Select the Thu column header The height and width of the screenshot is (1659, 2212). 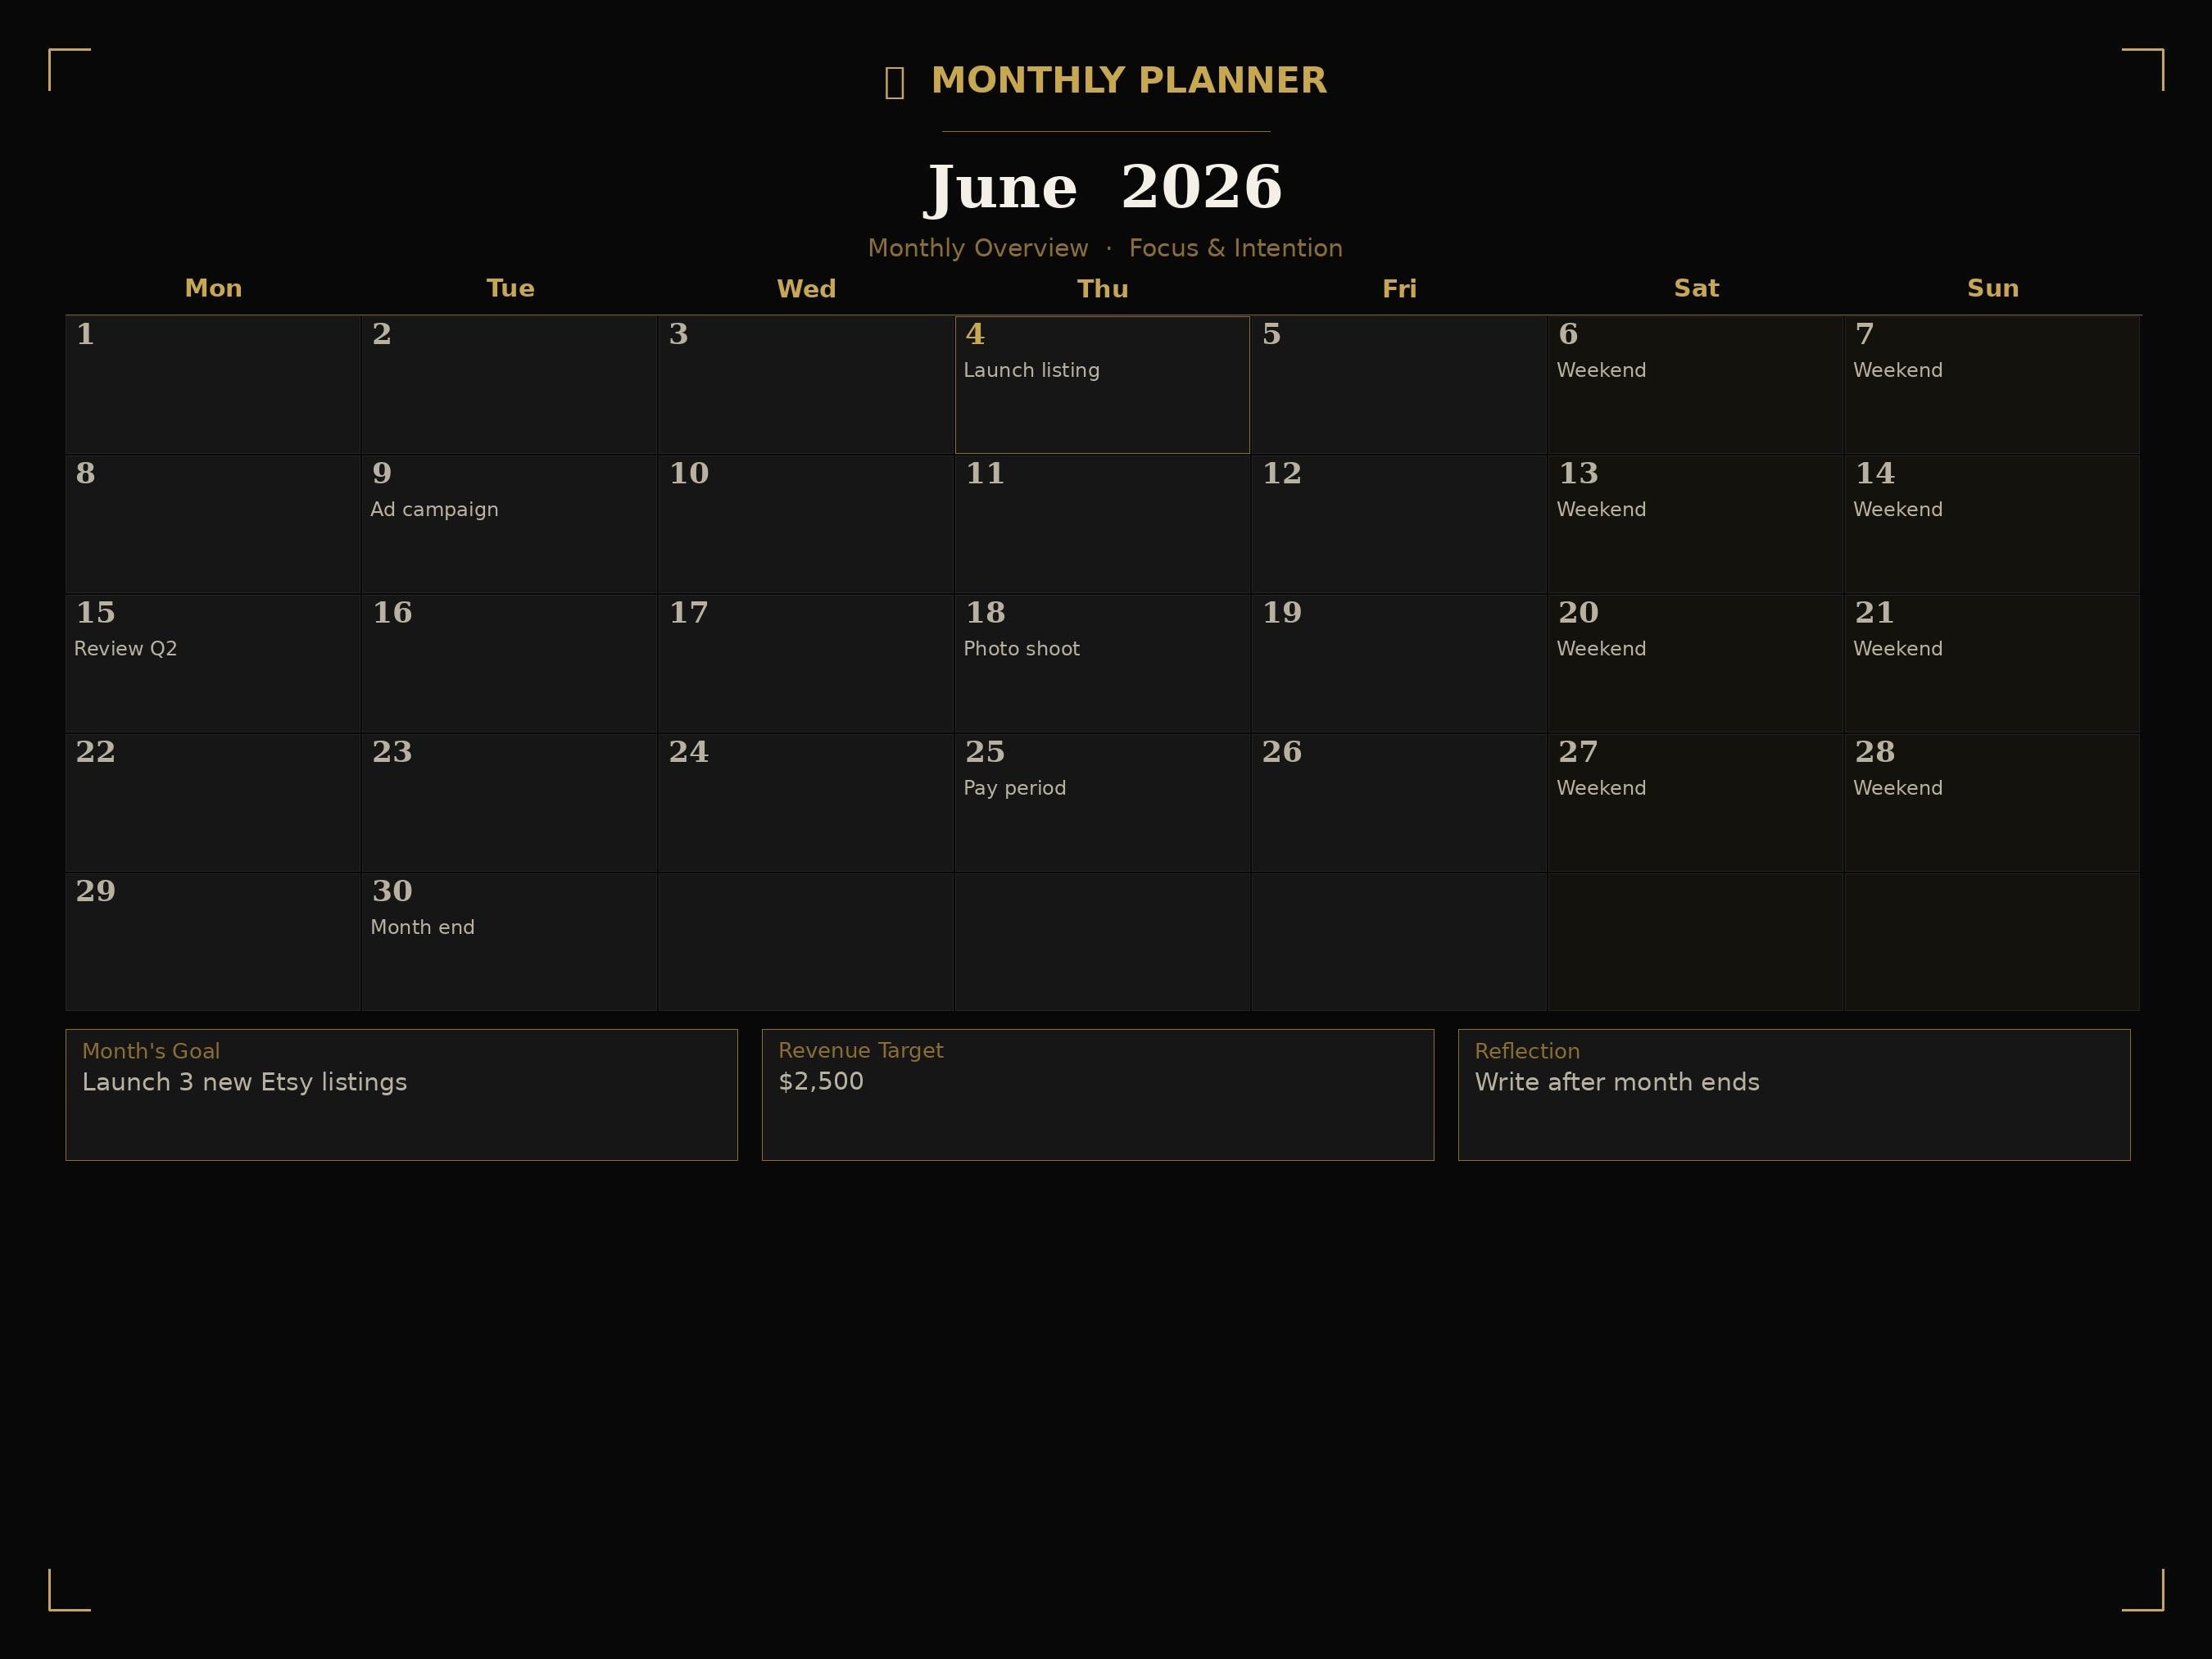click(1103, 289)
